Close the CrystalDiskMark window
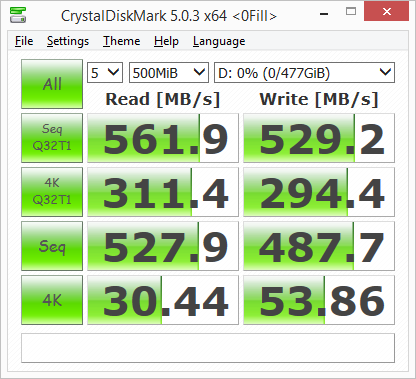The height and width of the screenshot is (379, 416). pyautogui.click(x=387, y=12)
